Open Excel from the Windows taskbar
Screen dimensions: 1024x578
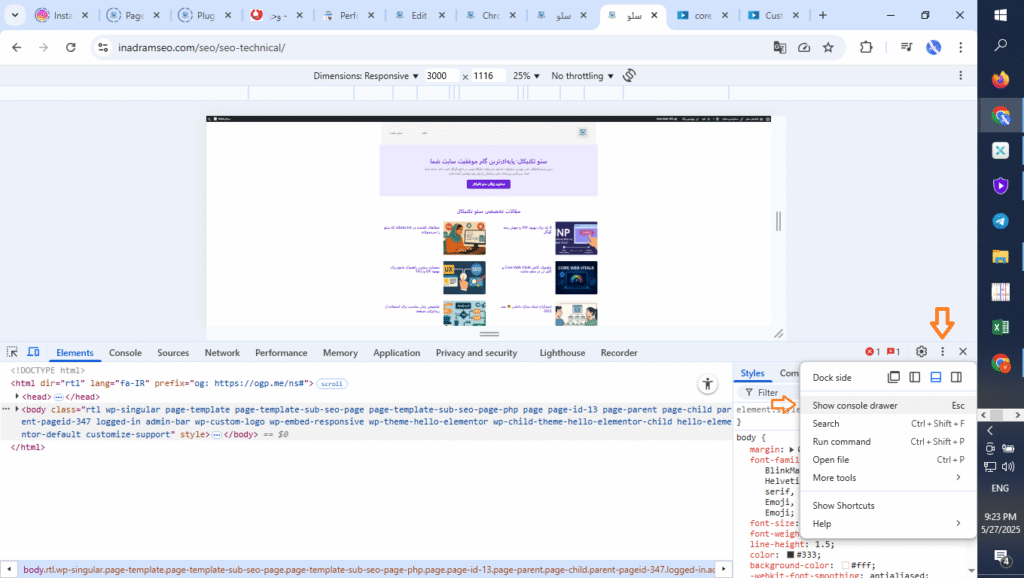click(x=1000, y=327)
